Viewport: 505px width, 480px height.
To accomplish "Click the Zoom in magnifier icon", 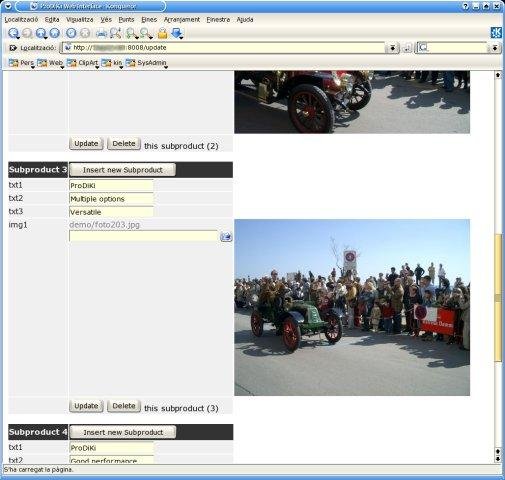I will [132, 33].
